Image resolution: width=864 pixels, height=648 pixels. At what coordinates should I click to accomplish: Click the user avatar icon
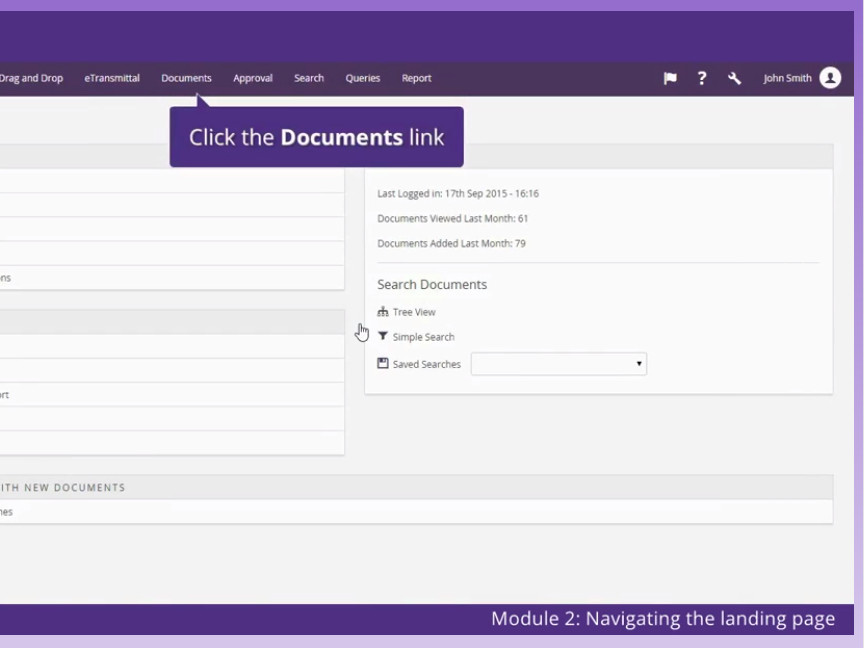[x=830, y=78]
